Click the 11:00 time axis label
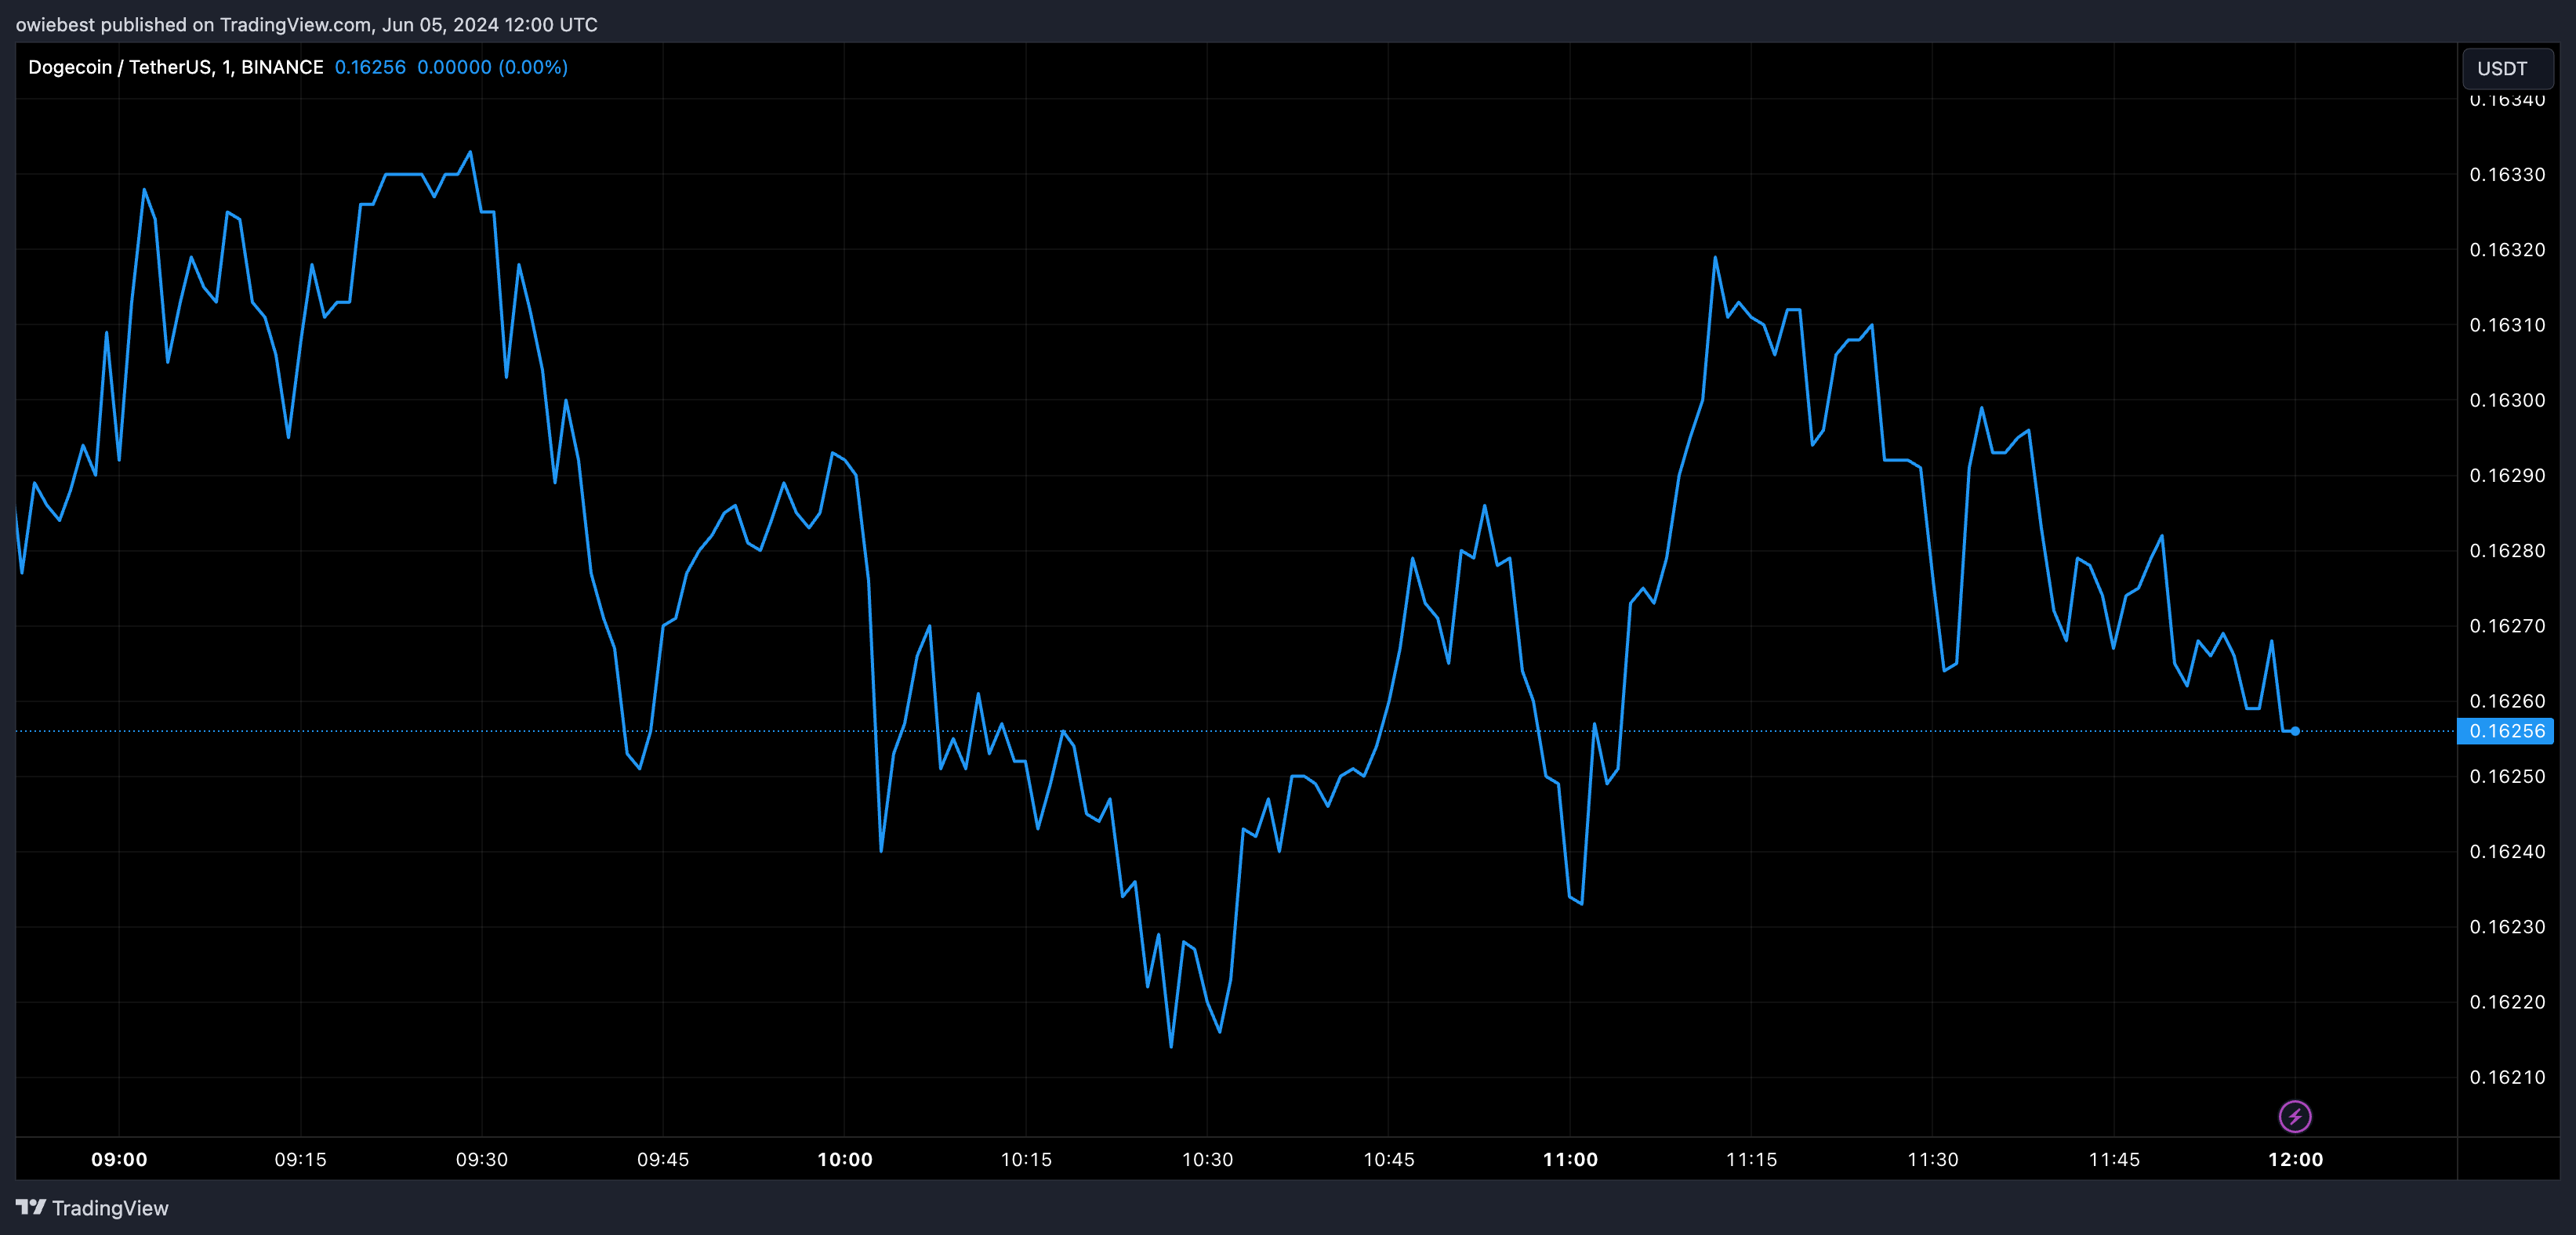Screen dimensions: 2576x1235 pos(1570,1159)
